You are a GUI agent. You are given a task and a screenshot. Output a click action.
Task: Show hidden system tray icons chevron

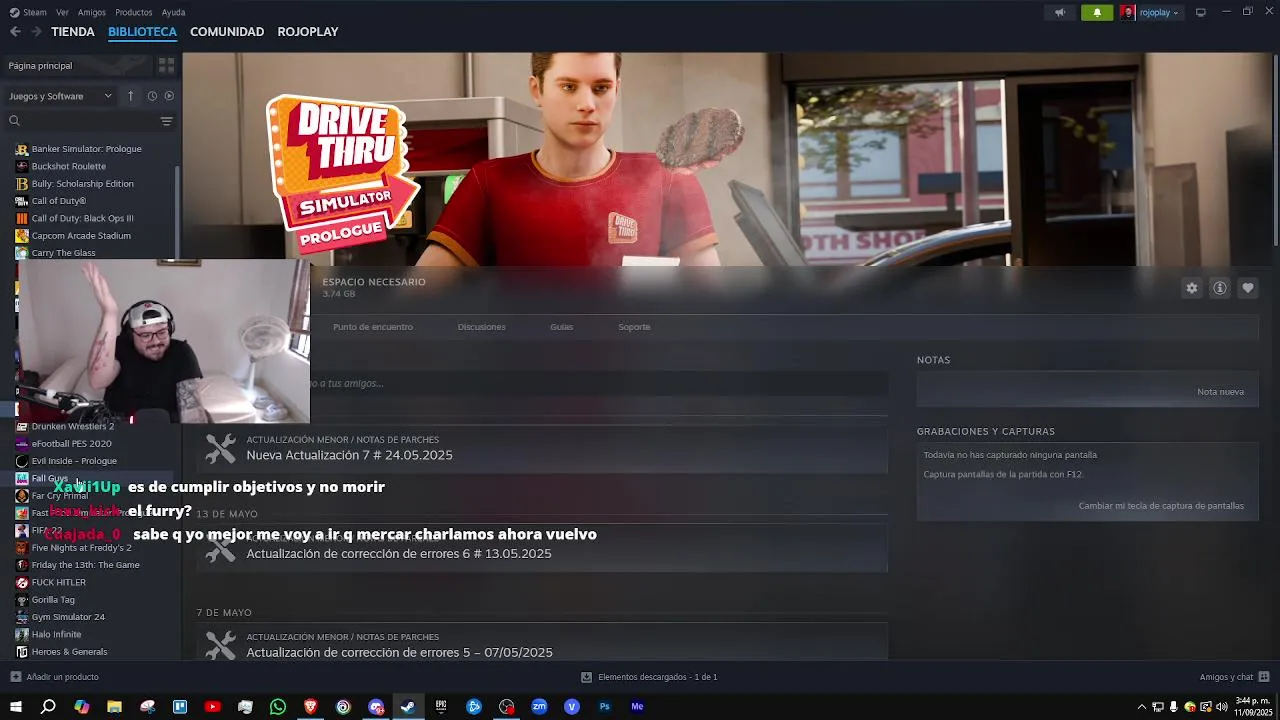[x=1142, y=707]
